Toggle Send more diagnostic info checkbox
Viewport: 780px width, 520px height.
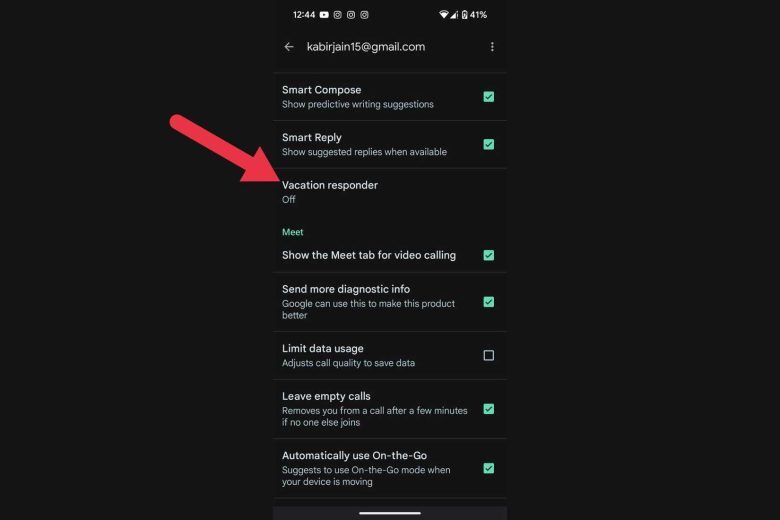point(488,302)
